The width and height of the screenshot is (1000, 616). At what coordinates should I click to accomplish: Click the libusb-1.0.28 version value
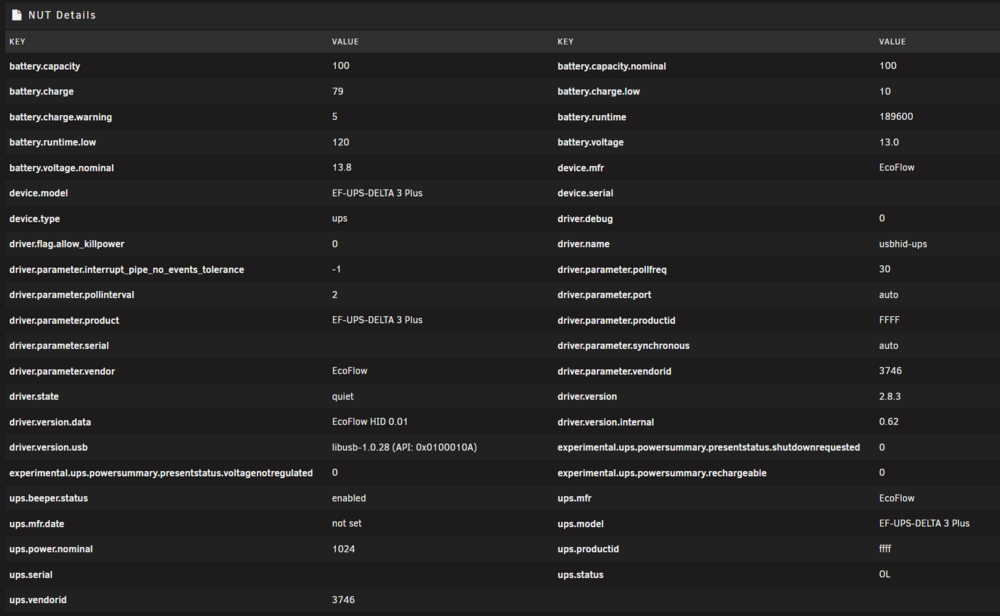404,448
